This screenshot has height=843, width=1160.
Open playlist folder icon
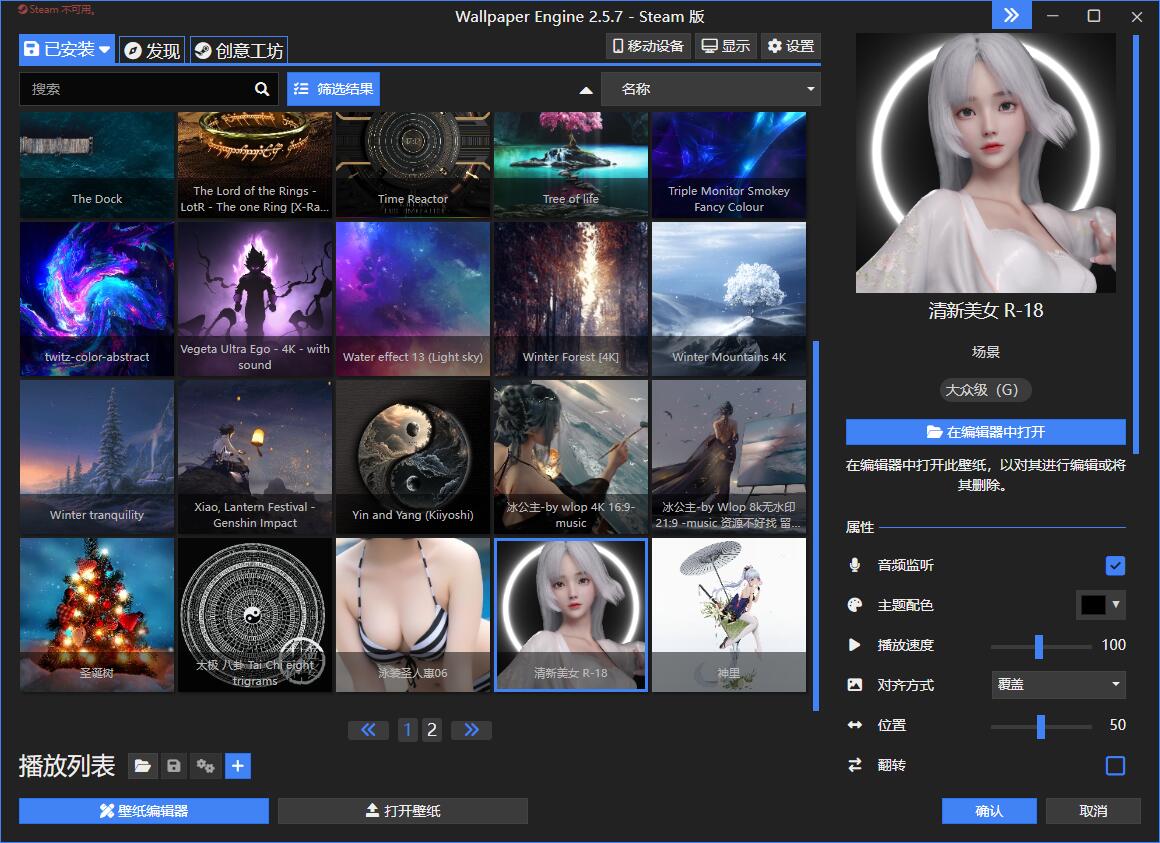[143, 766]
